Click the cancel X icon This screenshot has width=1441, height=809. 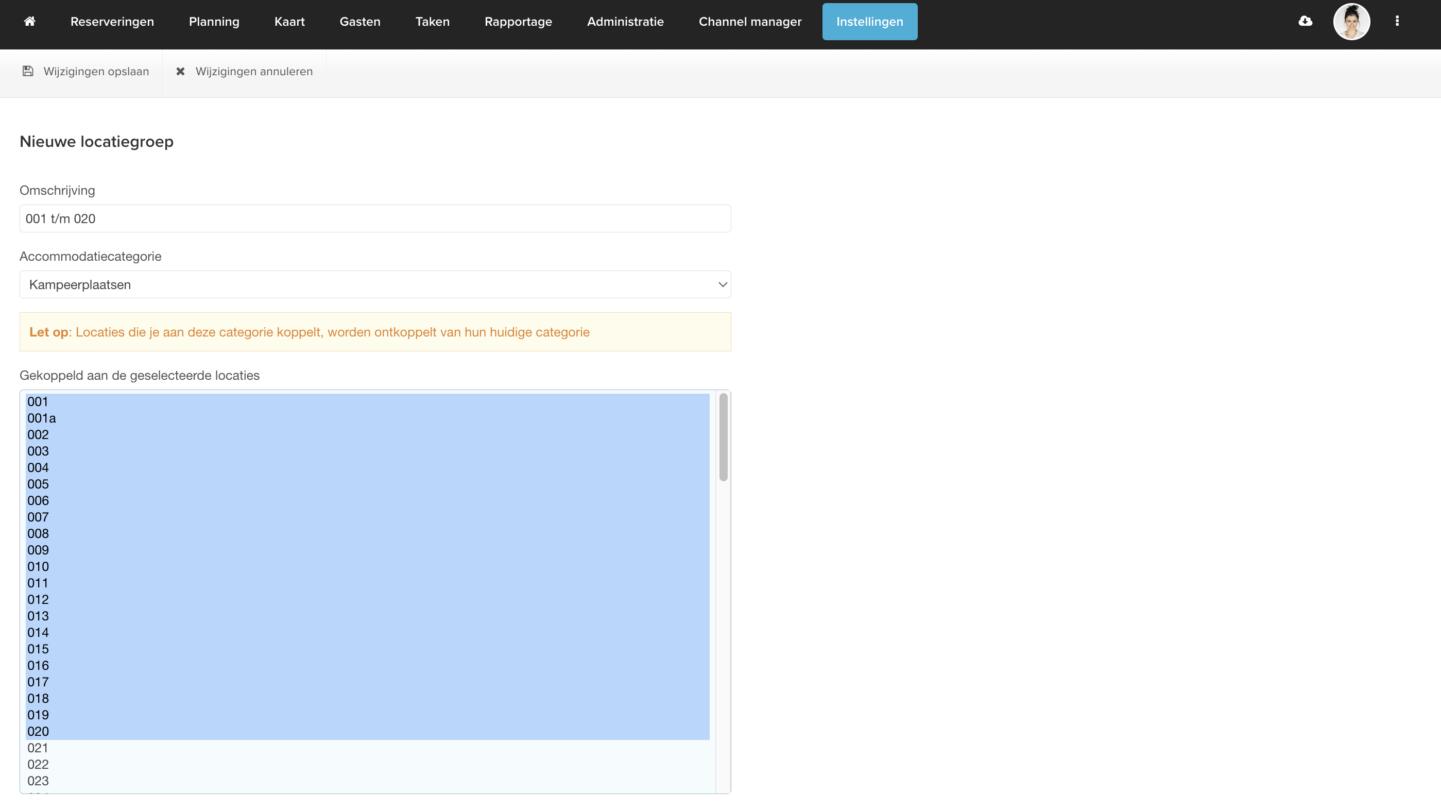click(x=180, y=71)
